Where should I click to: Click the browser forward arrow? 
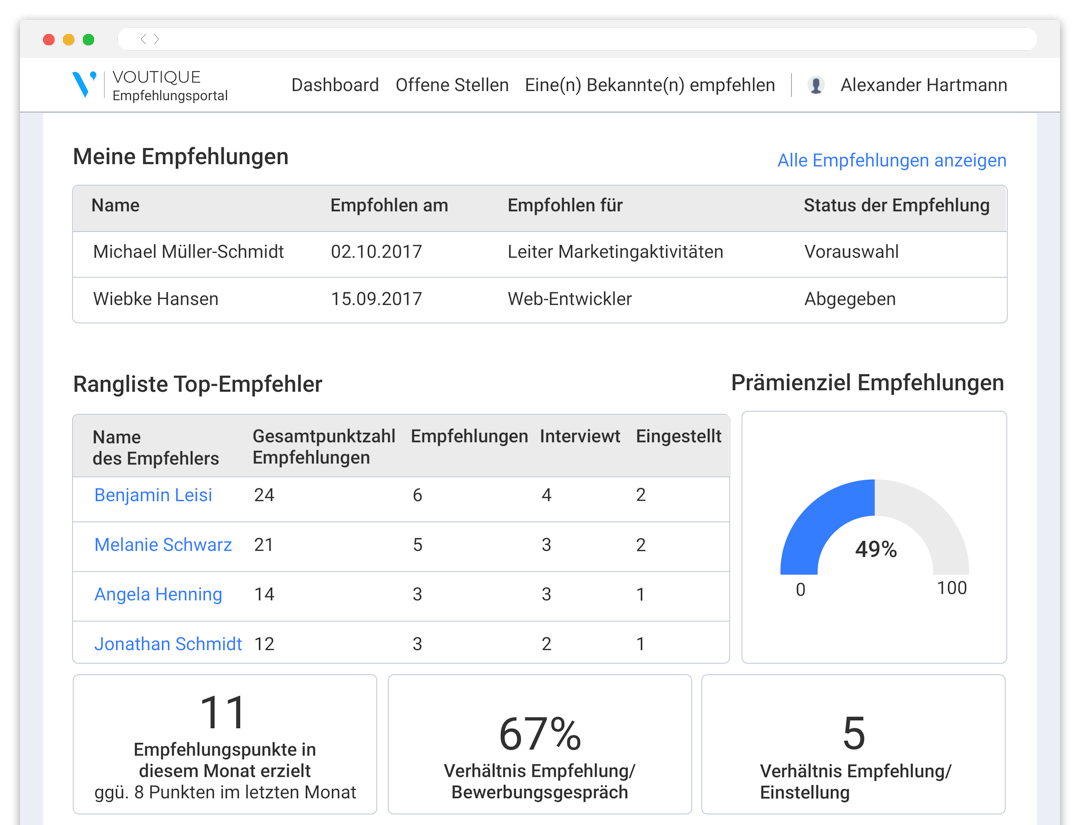(157, 39)
